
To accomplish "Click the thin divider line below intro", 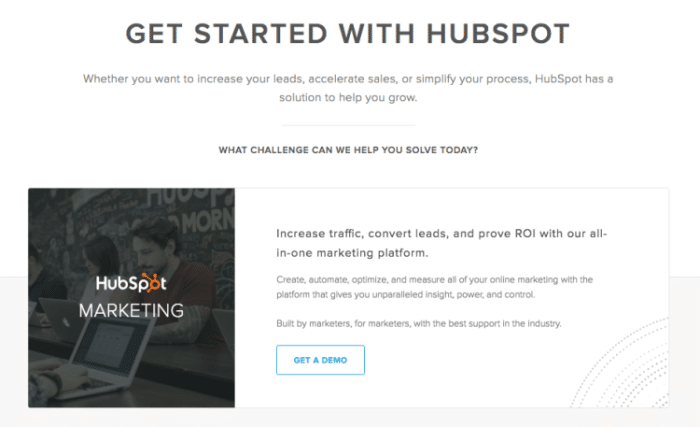I will [x=348, y=126].
